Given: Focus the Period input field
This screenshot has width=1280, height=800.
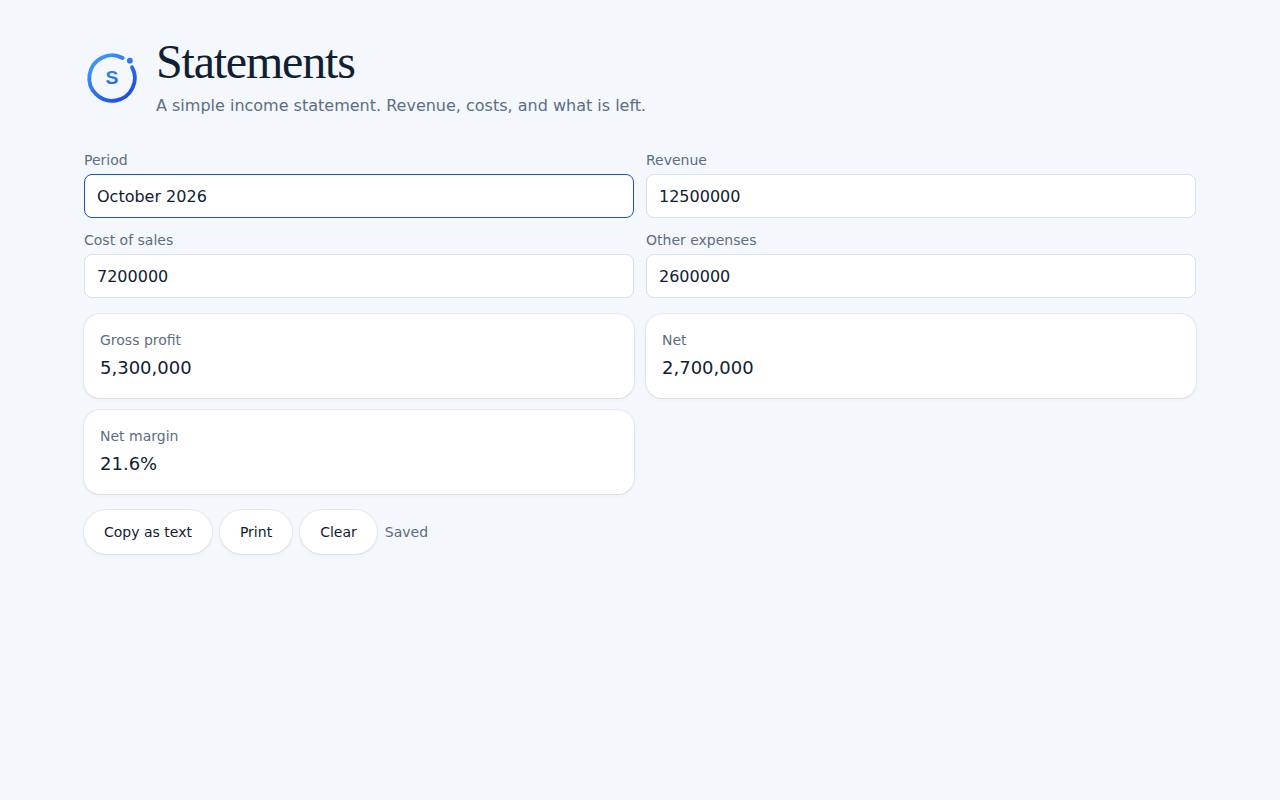Looking at the screenshot, I should (359, 196).
